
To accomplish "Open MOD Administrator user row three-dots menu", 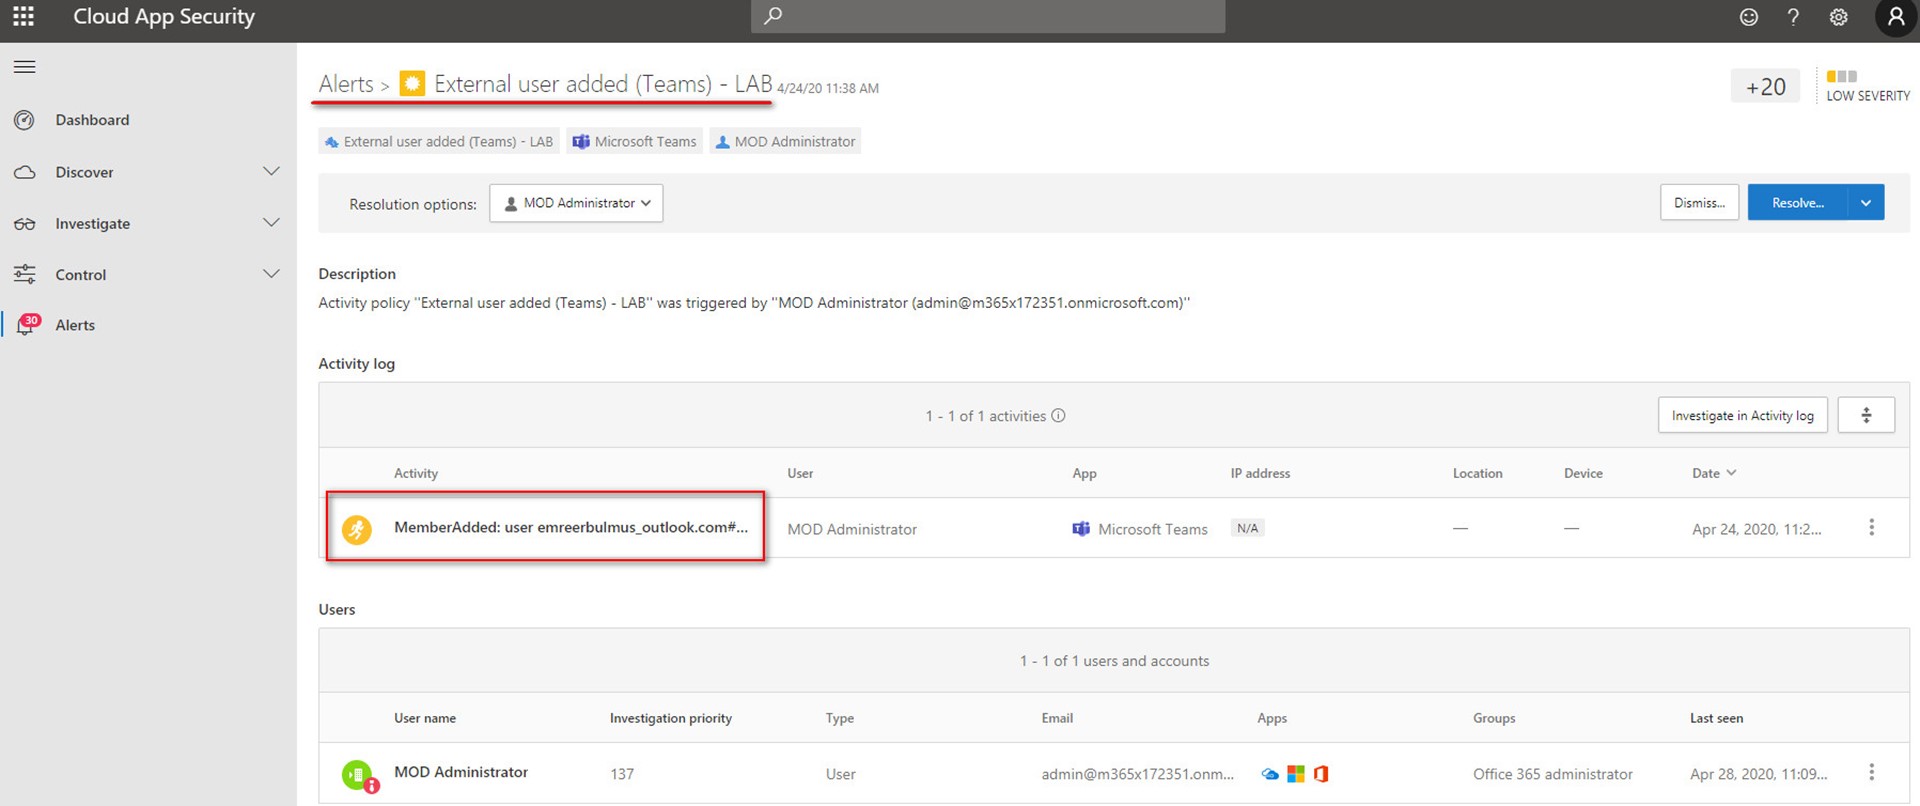I will point(1871,772).
